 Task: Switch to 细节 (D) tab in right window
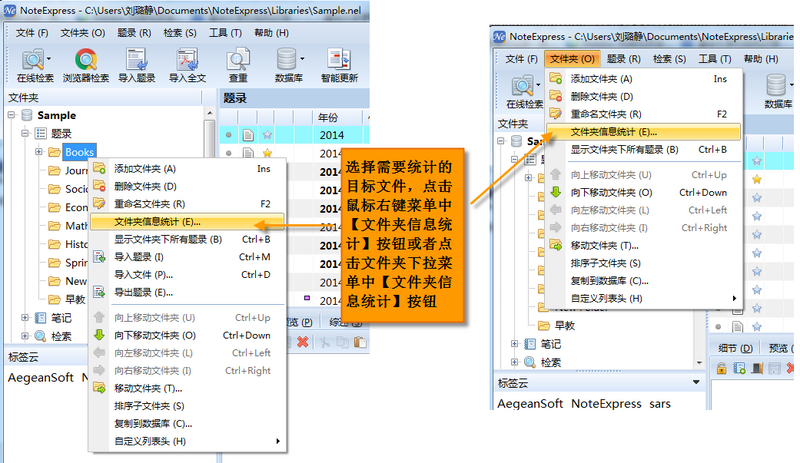tap(735, 349)
